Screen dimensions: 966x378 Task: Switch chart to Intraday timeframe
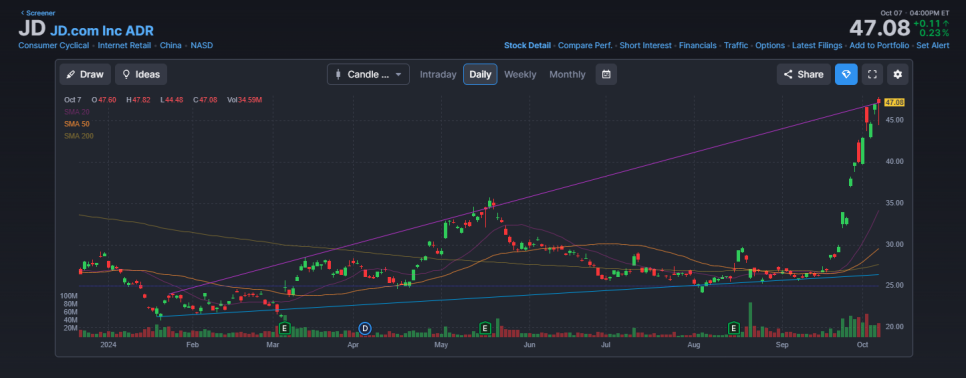click(438, 74)
